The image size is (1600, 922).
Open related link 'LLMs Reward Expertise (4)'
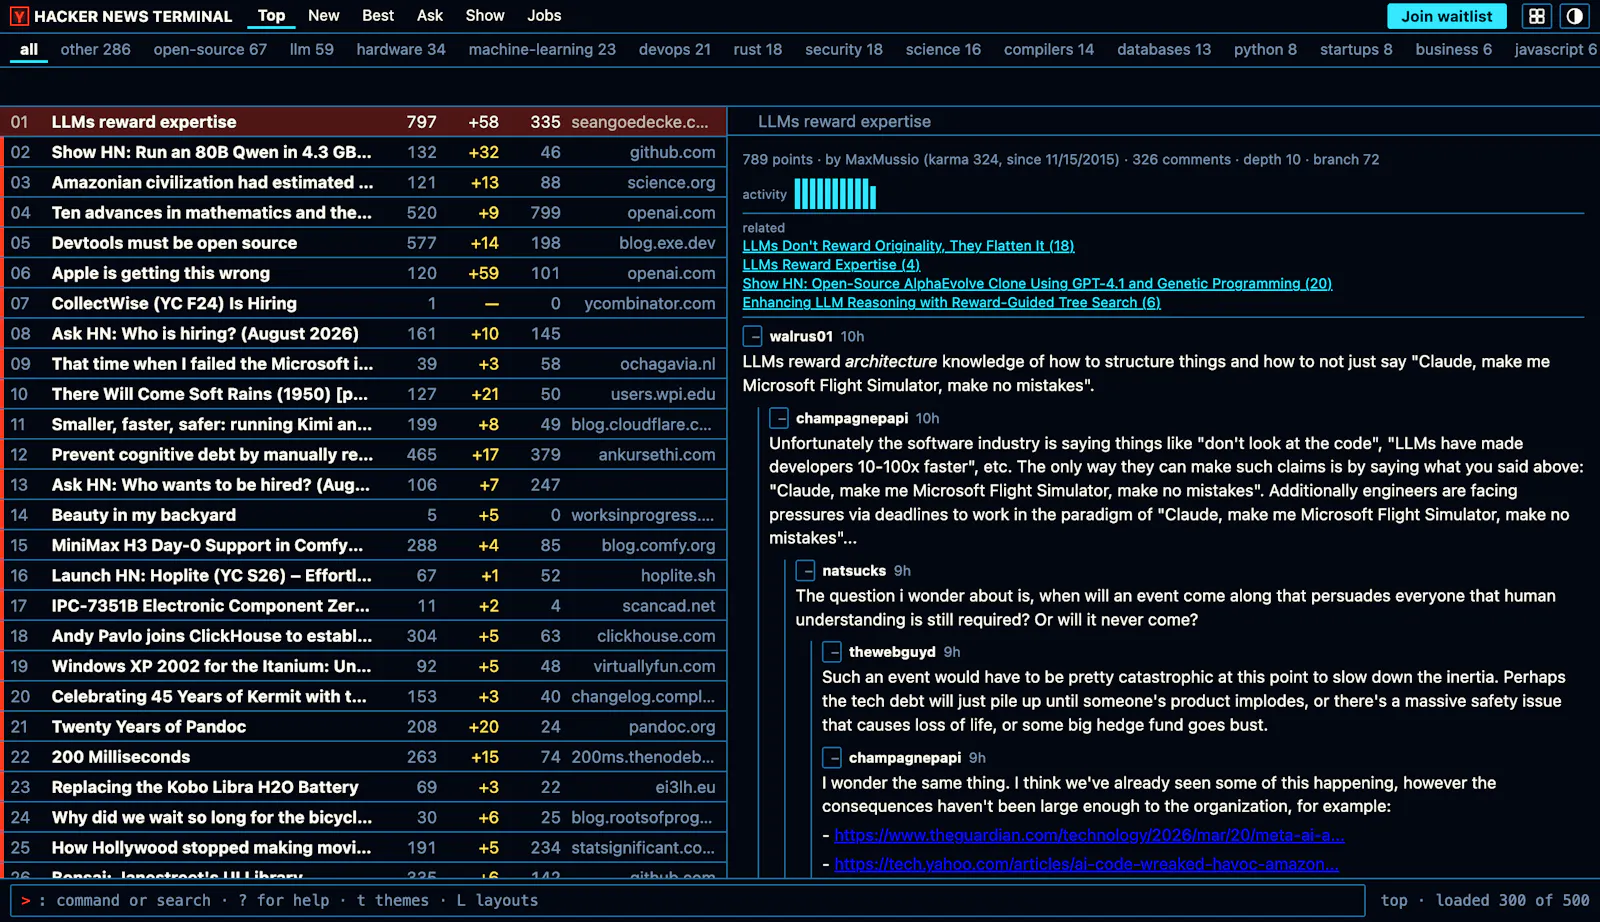coord(831,265)
